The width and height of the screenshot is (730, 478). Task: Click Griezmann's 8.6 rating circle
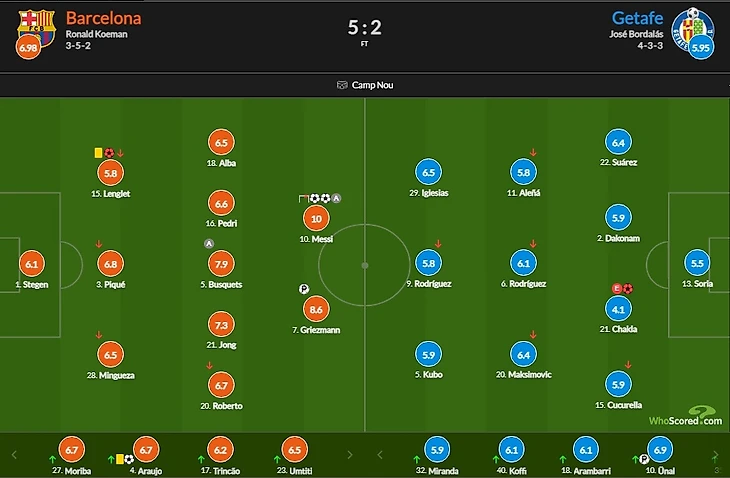click(x=316, y=309)
